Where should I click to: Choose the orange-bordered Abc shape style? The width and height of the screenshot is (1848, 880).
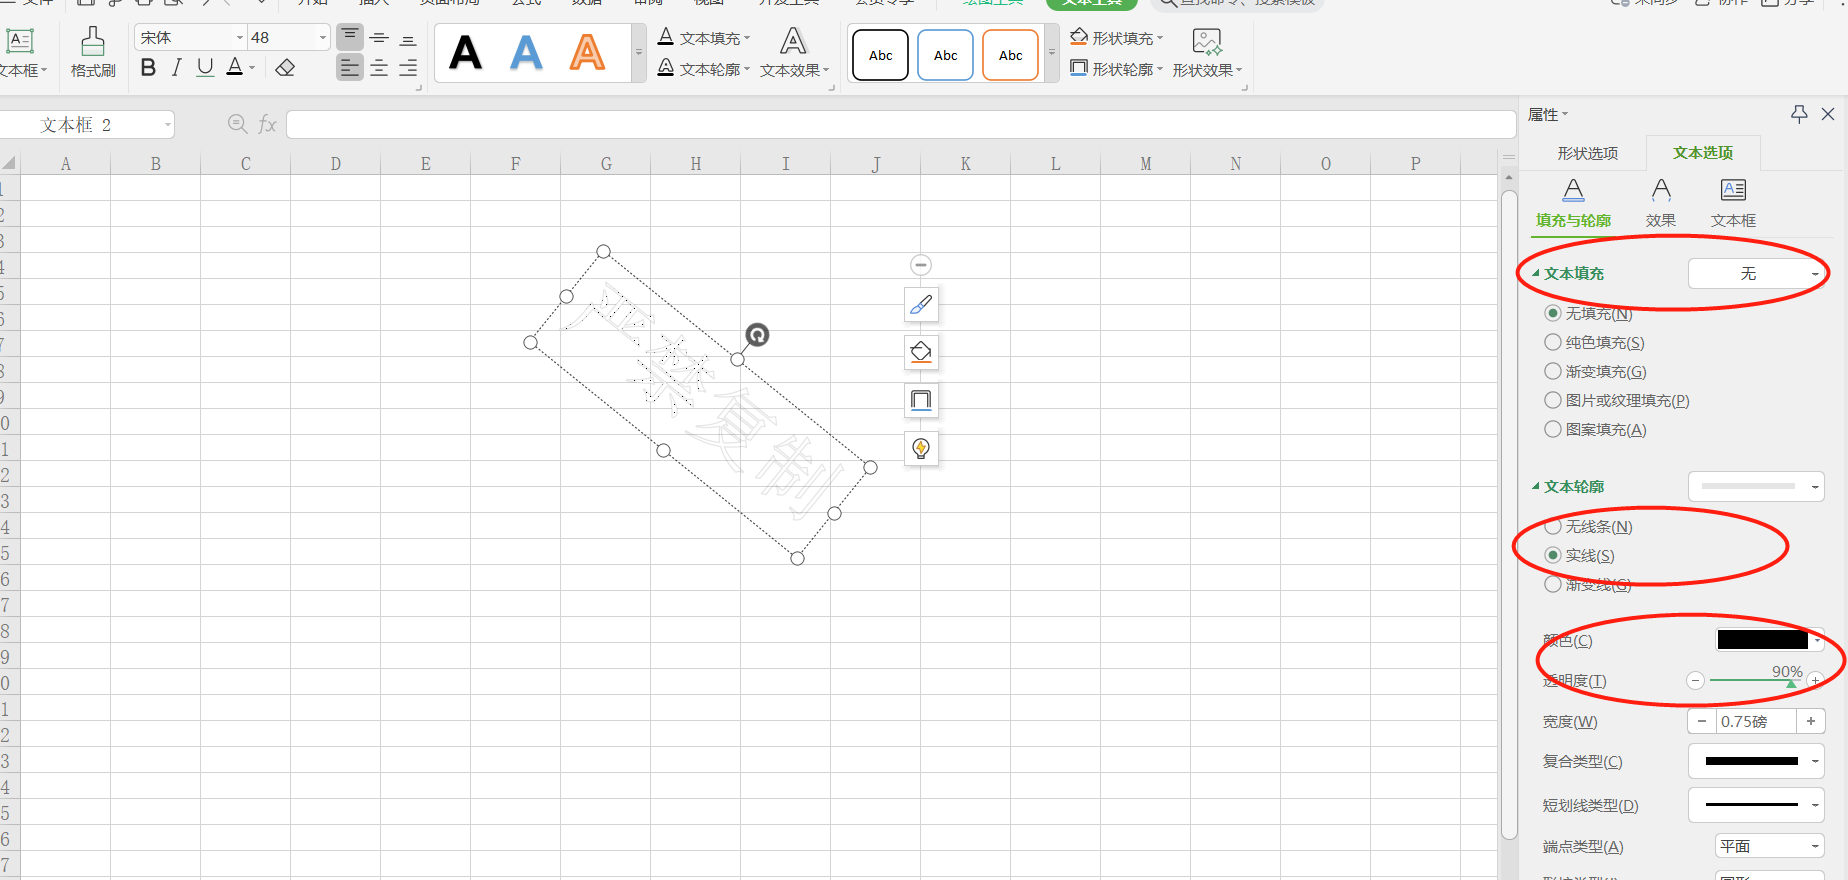tap(1011, 55)
